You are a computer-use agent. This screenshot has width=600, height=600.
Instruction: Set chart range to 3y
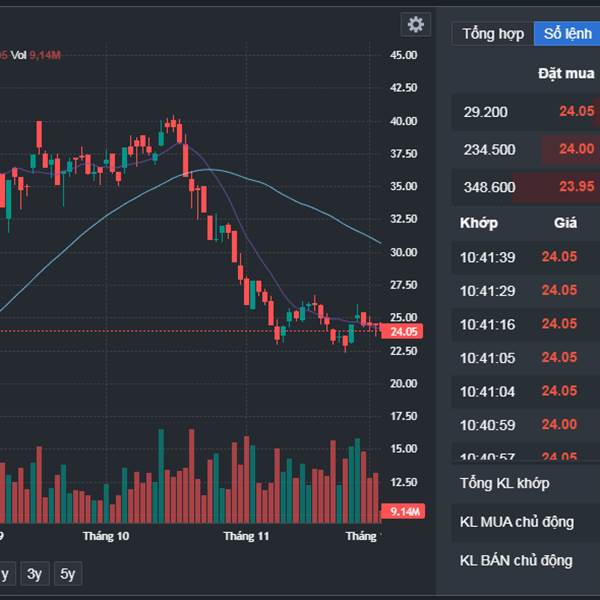pos(34,573)
